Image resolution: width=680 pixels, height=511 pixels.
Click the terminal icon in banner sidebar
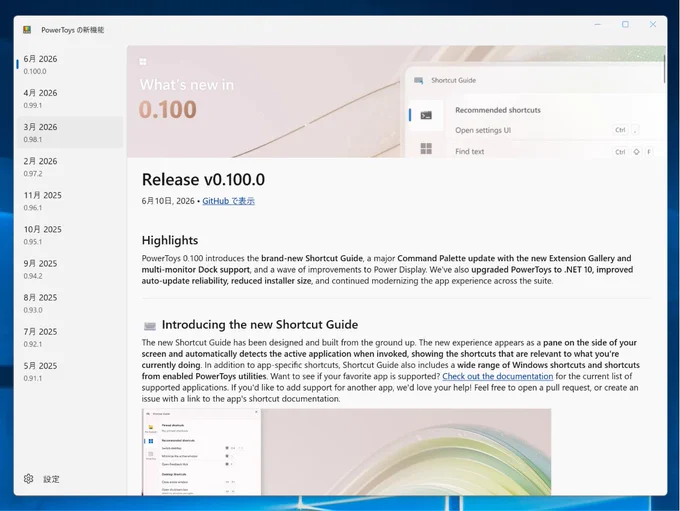click(x=426, y=115)
